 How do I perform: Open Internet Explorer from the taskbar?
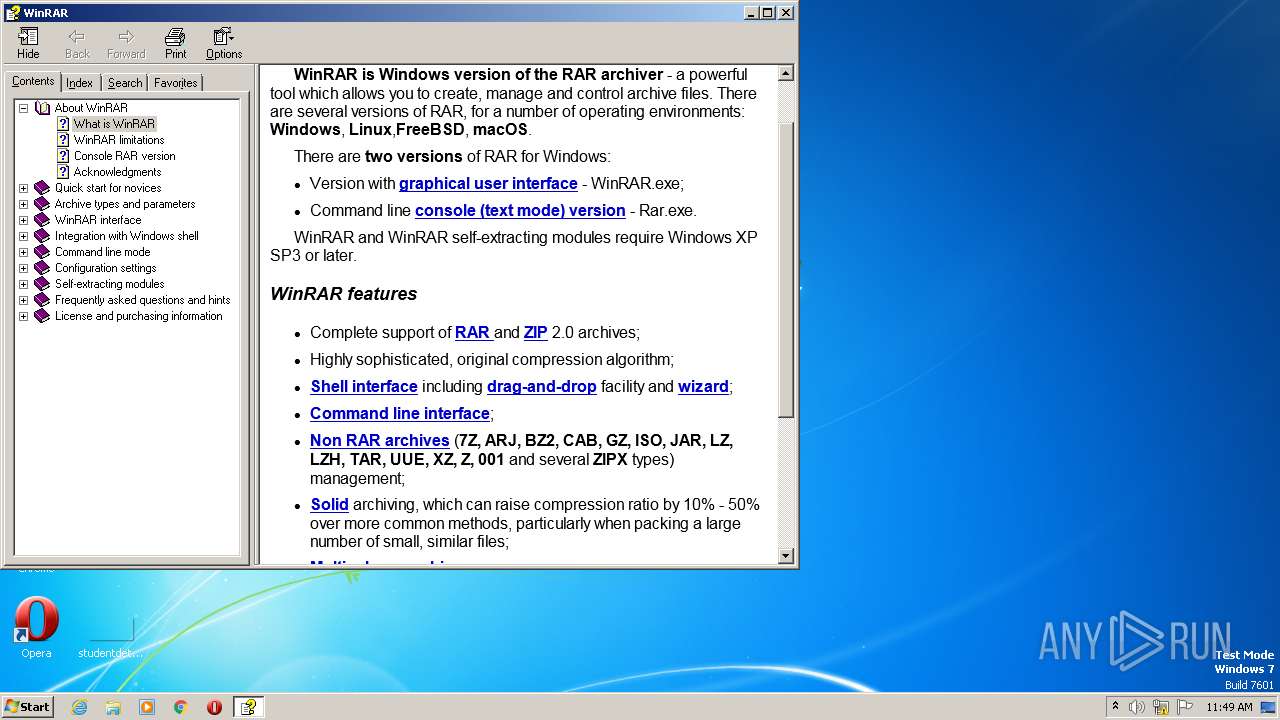79,707
